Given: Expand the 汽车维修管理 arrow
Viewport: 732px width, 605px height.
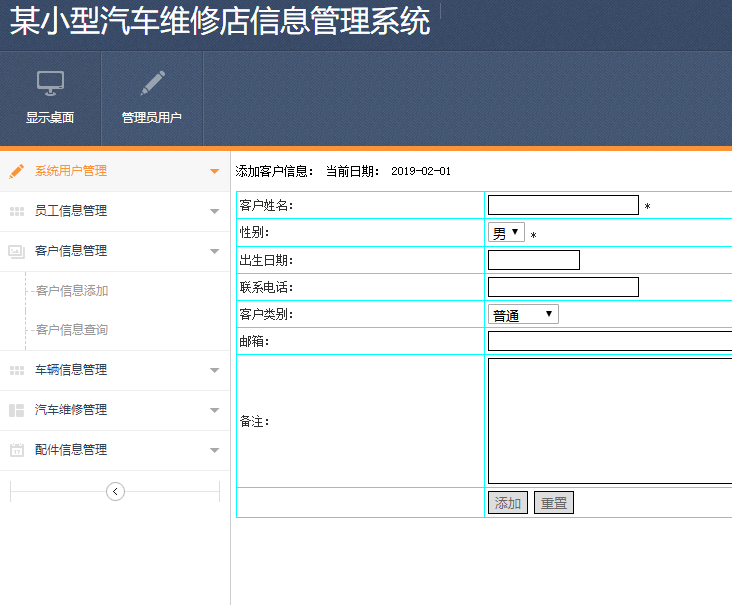Looking at the screenshot, I should (x=214, y=411).
